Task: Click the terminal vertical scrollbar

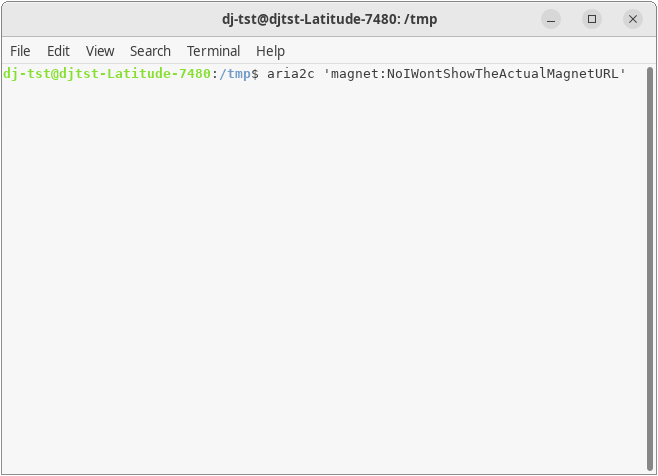Action: pos(650,269)
